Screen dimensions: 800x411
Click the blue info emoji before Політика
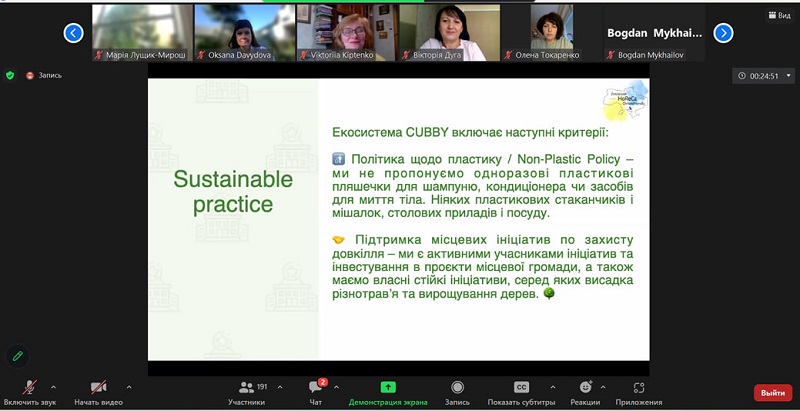tap(338, 159)
